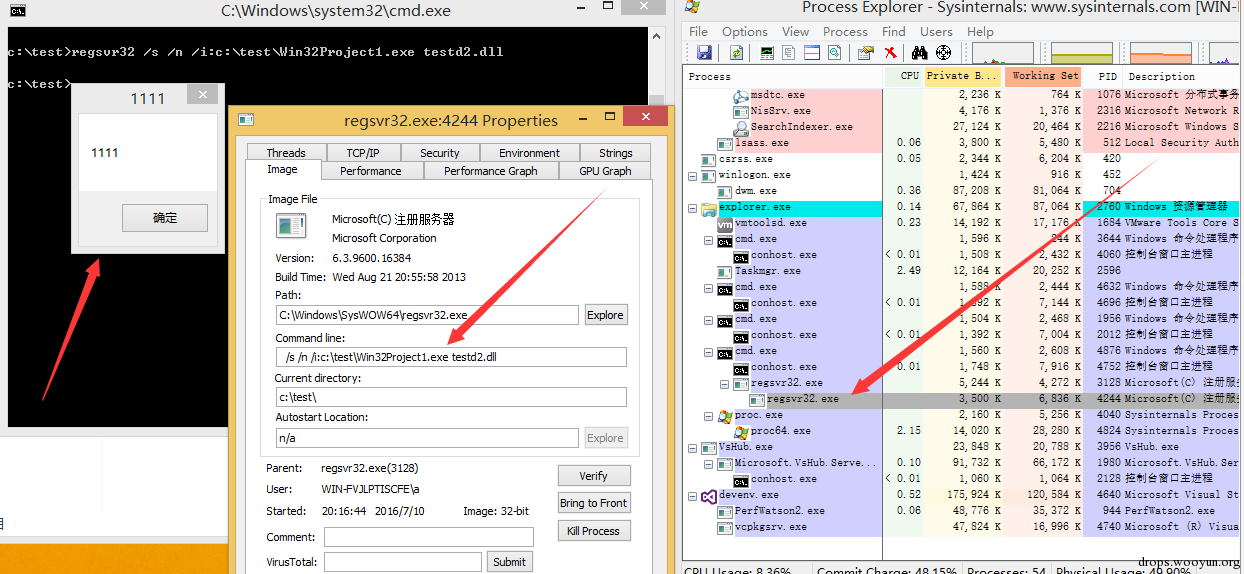Switch to the Security tab
Screen dimensions: 1244x574
tap(440, 153)
